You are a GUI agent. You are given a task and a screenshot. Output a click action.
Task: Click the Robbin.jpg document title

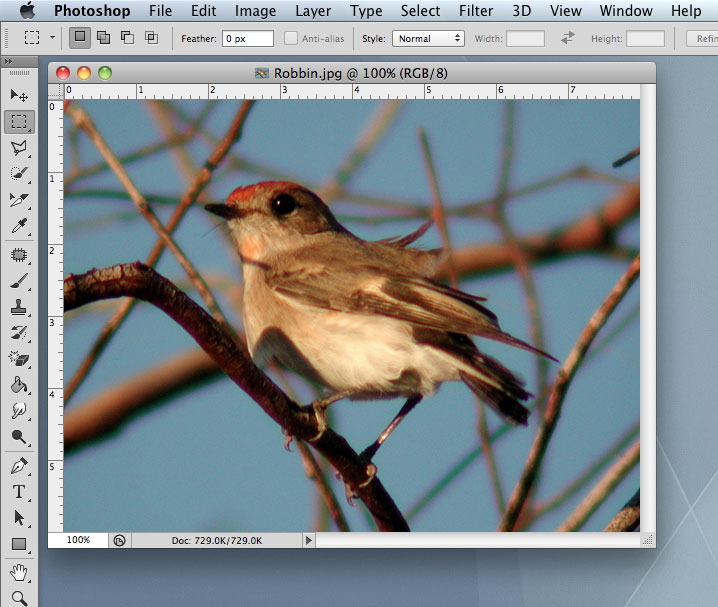click(360, 73)
